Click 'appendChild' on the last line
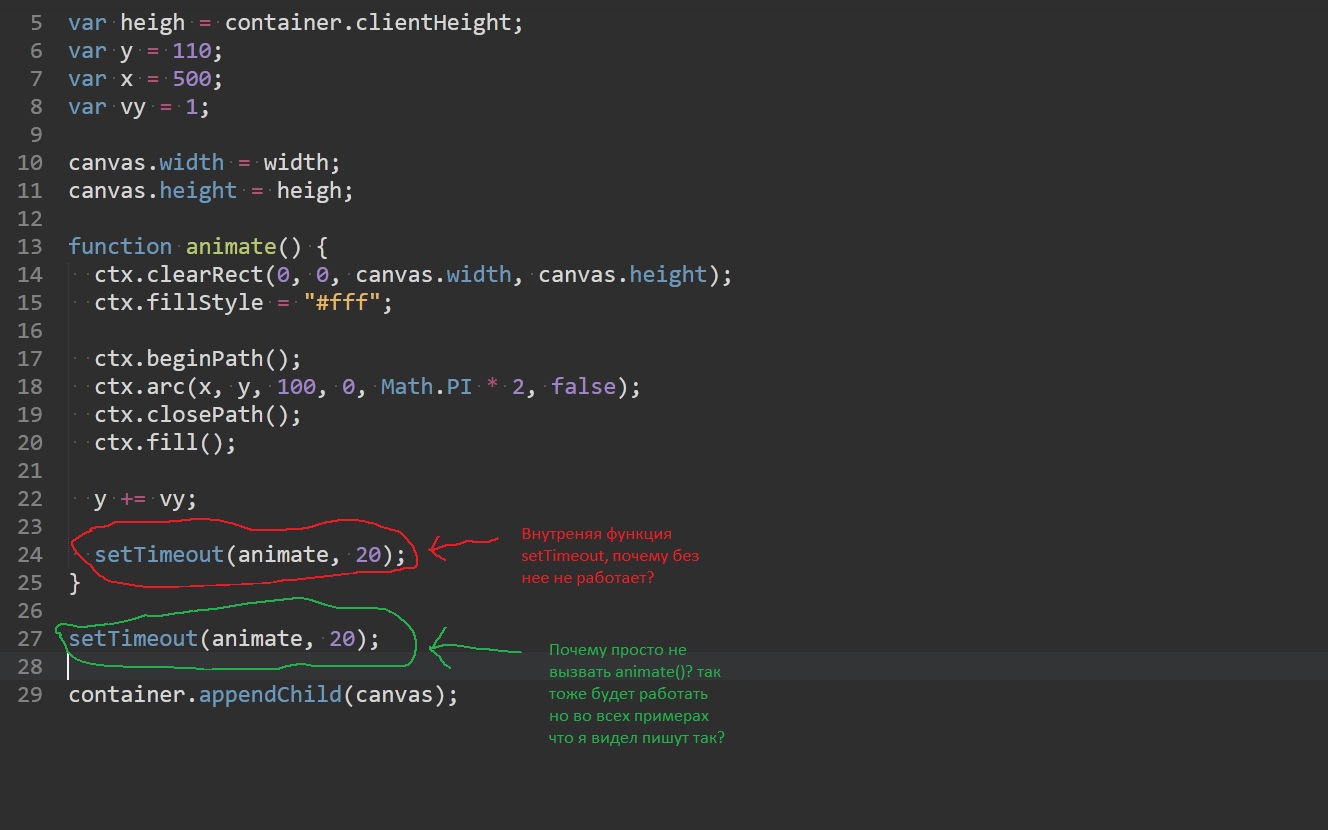The width and height of the screenshot is (1328, 830). 270,695
